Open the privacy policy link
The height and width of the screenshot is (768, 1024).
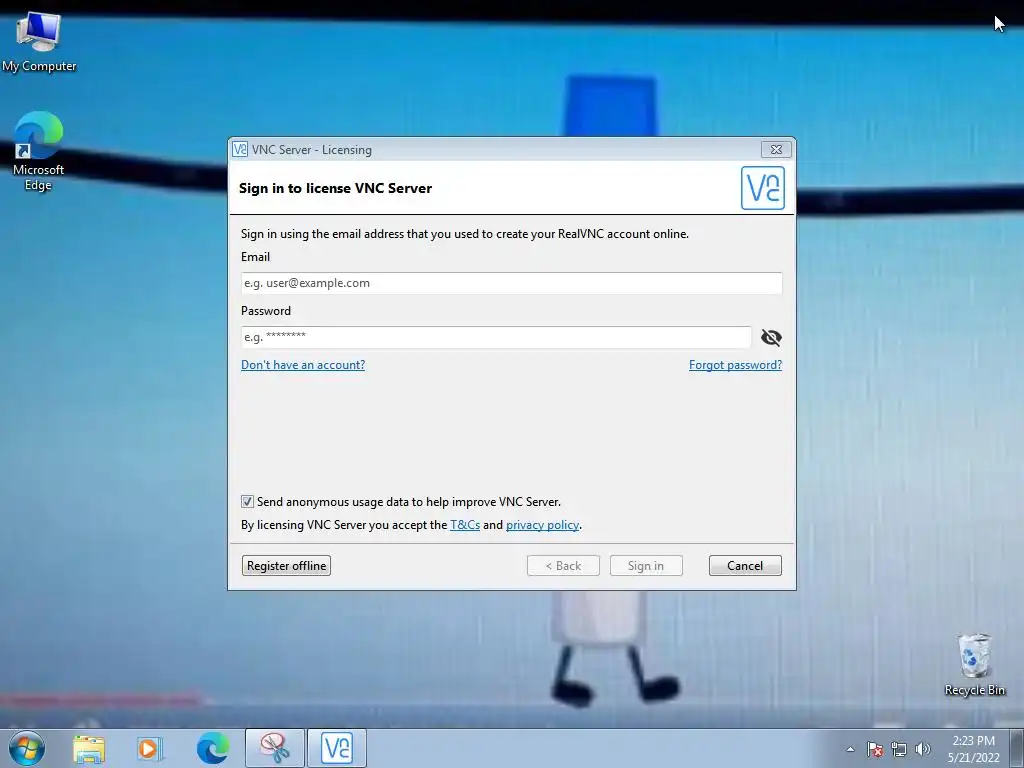pyautogui.click(x=543, y=525)
